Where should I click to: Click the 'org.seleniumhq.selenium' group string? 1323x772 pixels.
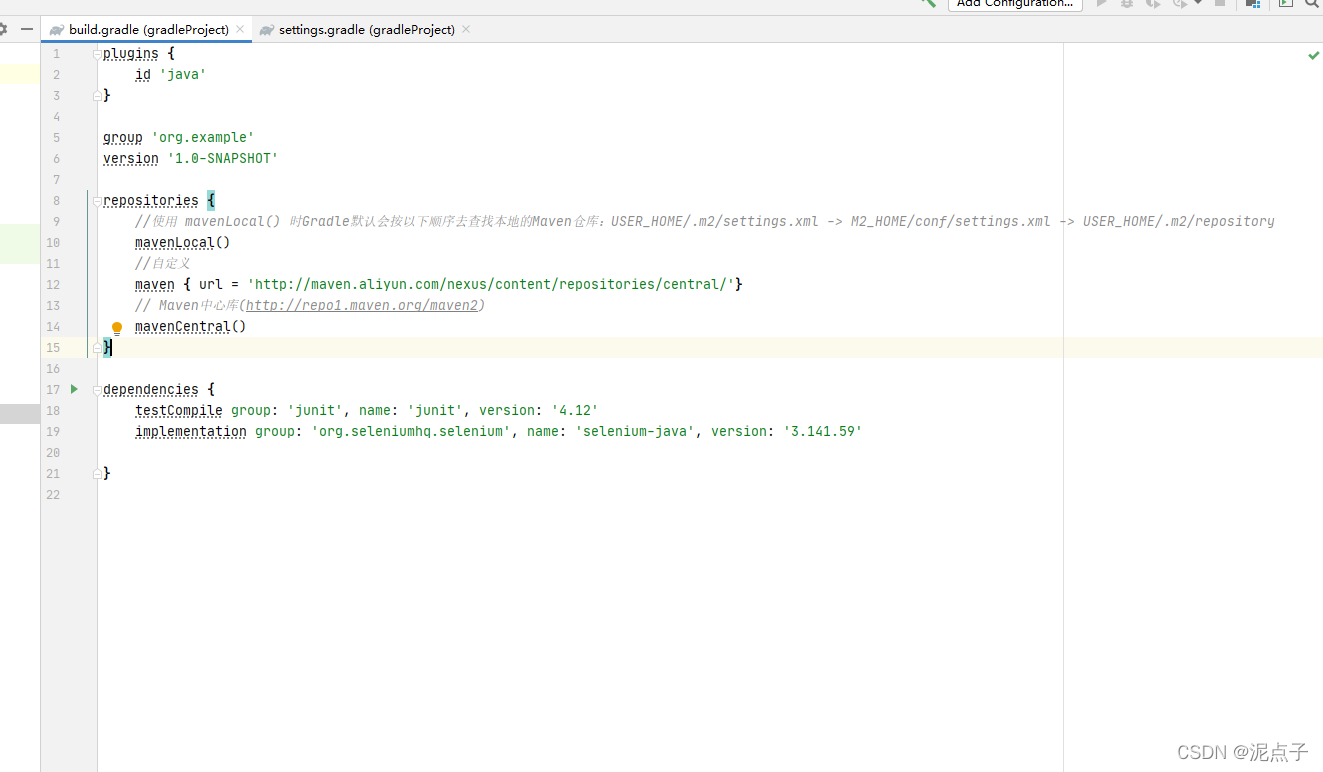[412, 431]
